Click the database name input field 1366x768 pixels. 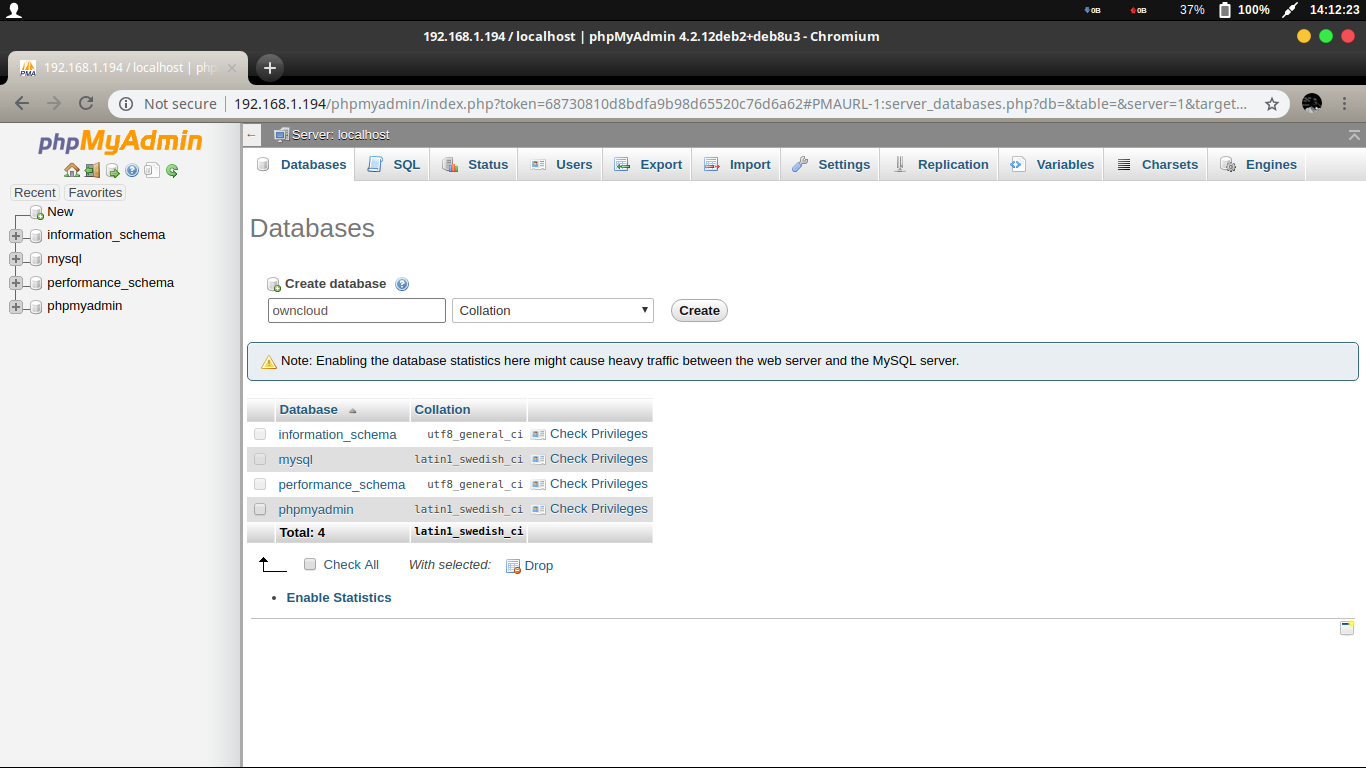tap(357, 310)
